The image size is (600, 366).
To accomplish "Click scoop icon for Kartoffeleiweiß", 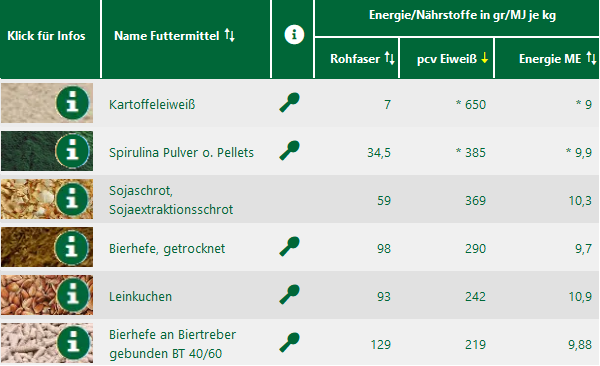I will coord(290,103).
